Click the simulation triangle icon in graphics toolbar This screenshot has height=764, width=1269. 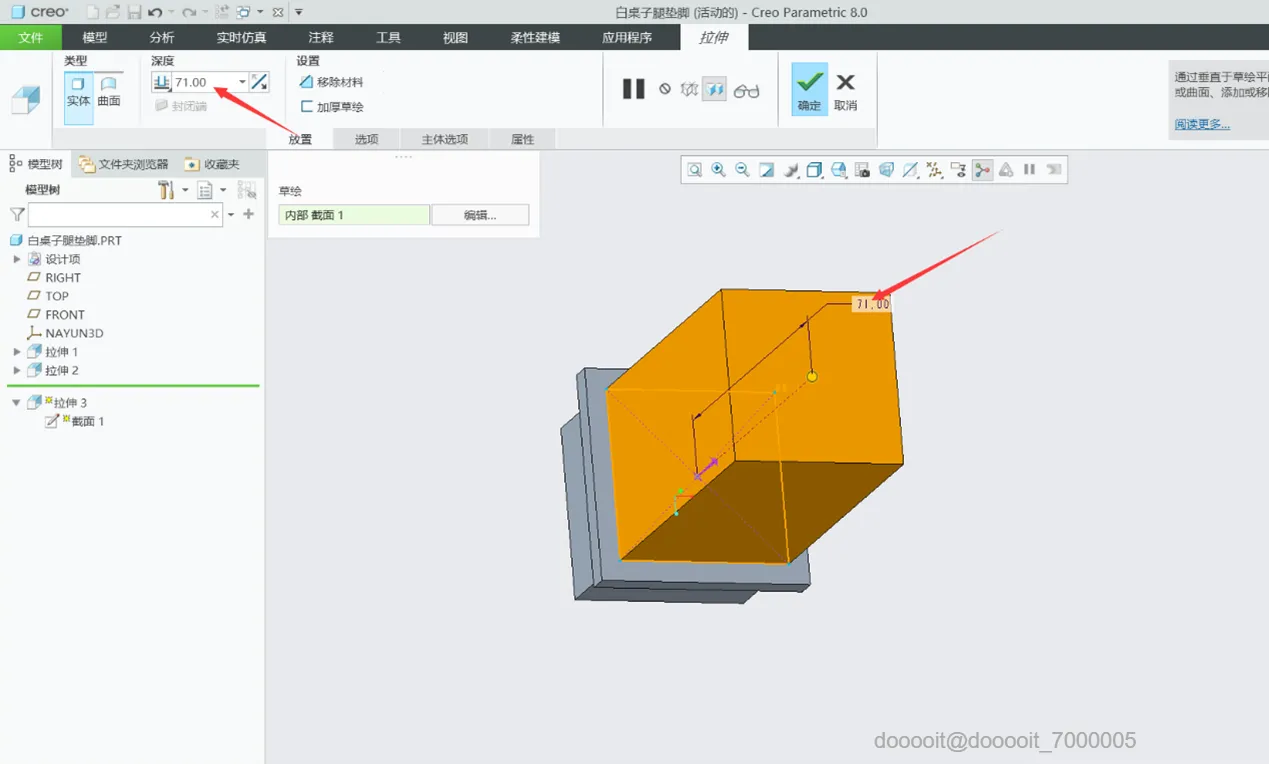(1006, 170)
